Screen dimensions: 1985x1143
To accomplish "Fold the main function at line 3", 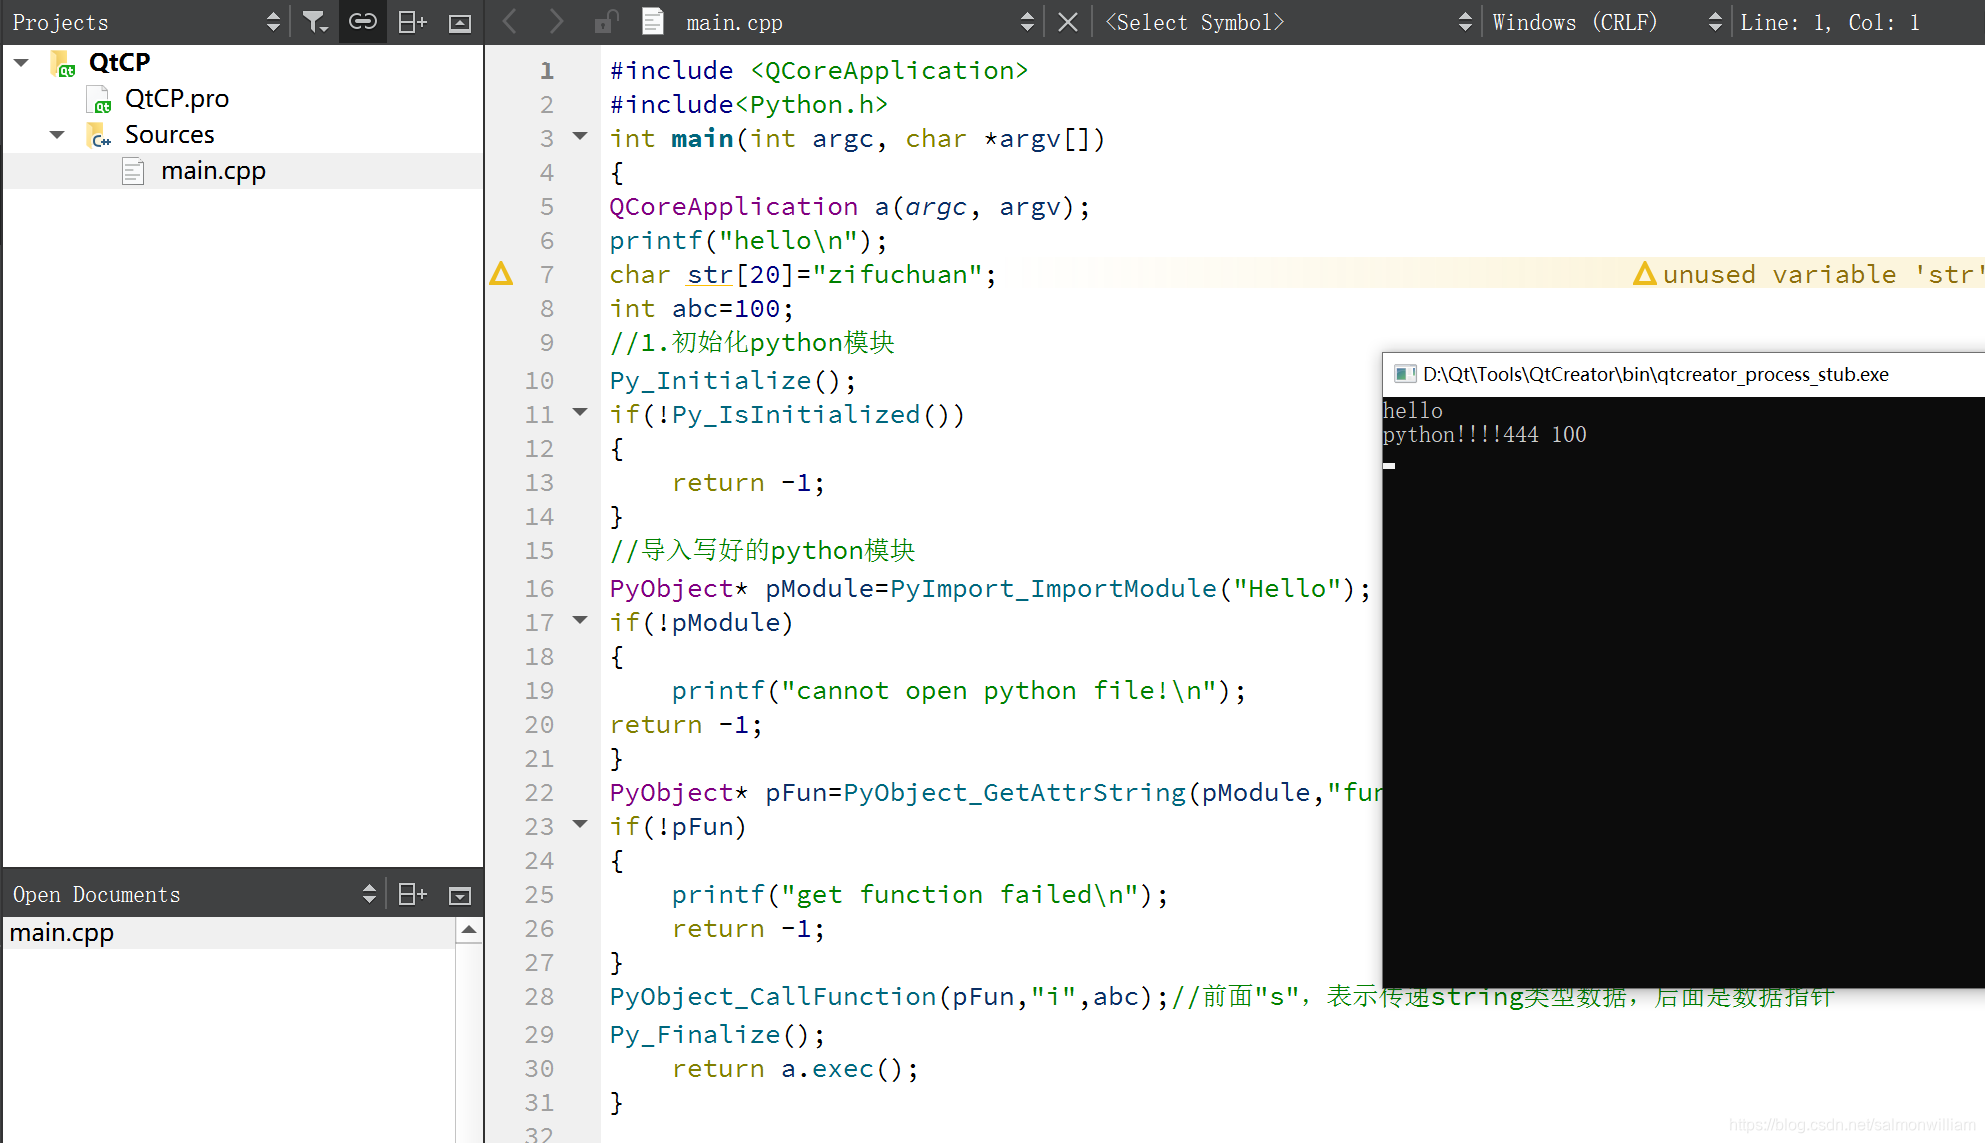I will (580, 136).
